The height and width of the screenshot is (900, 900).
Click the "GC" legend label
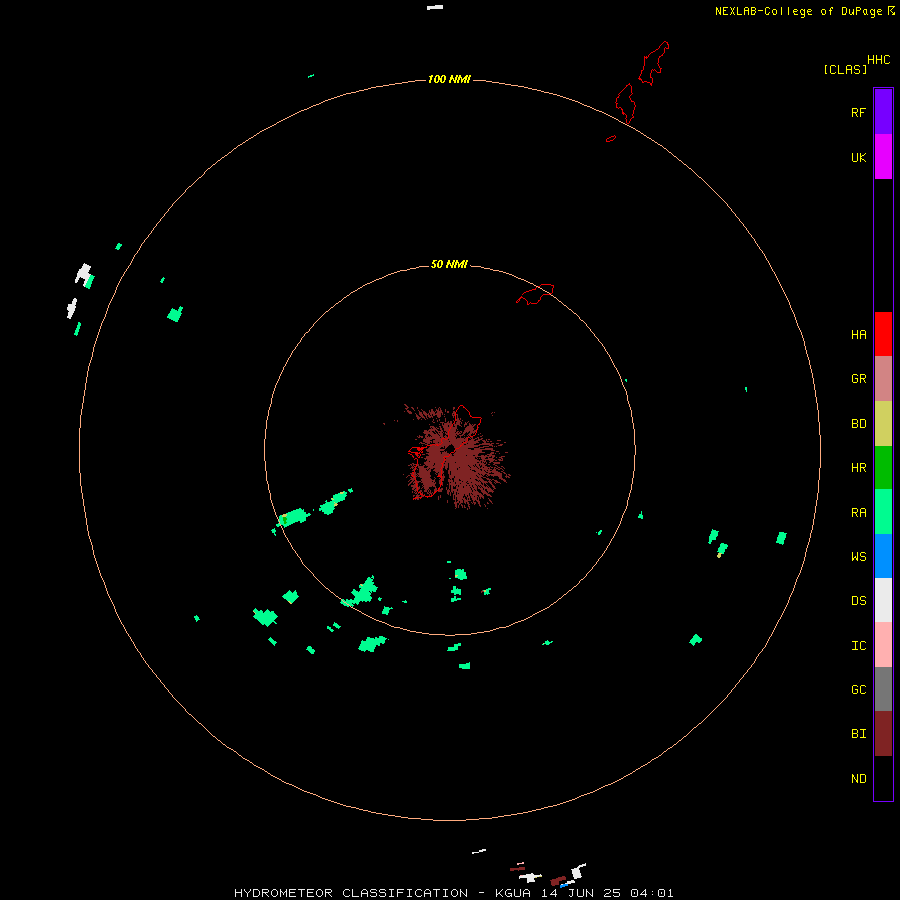859,690
